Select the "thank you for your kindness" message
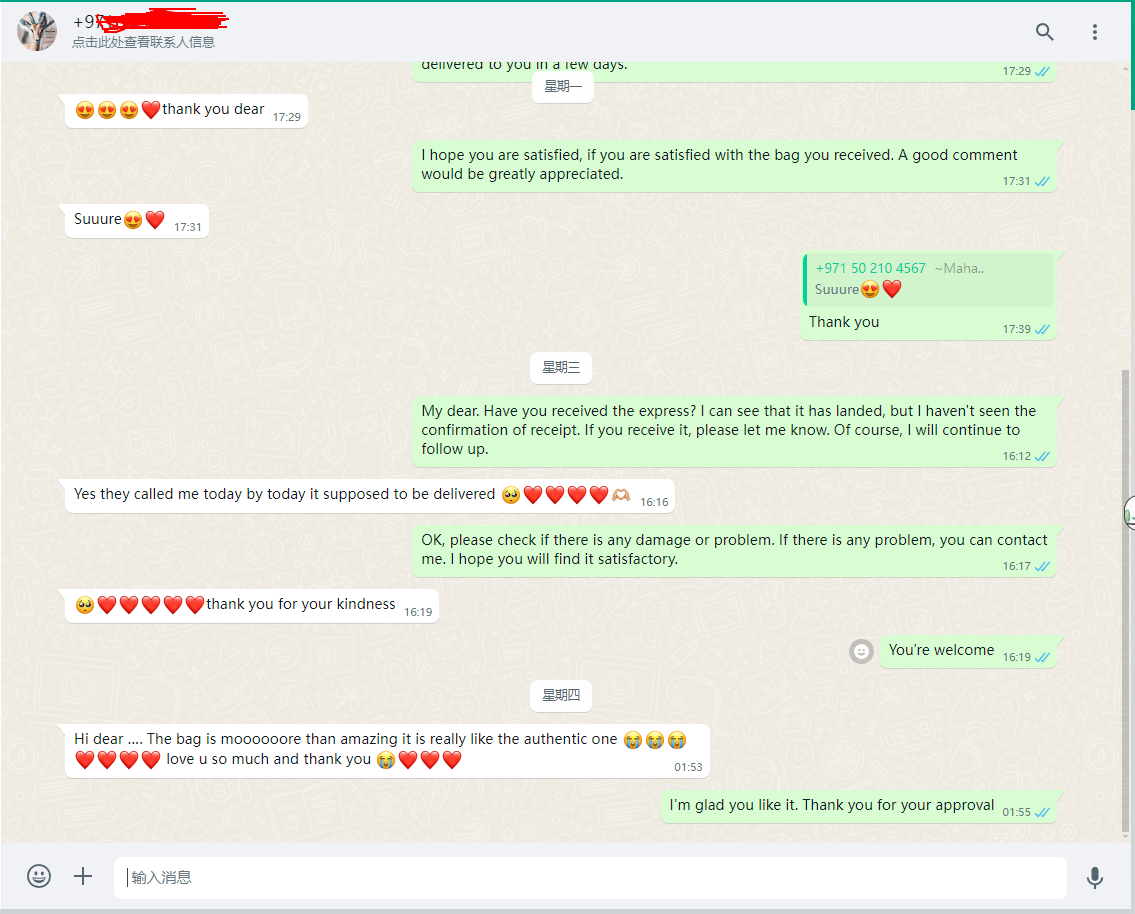 (251, 606)
